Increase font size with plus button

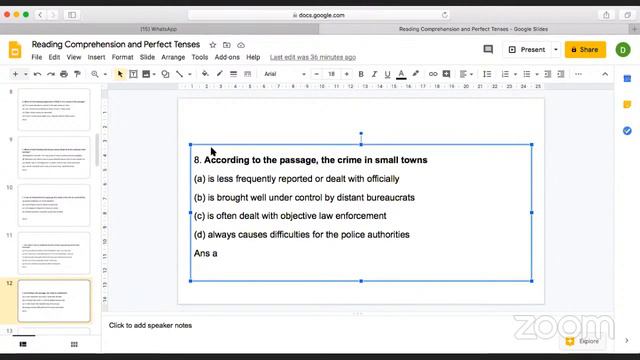point(347,74)
